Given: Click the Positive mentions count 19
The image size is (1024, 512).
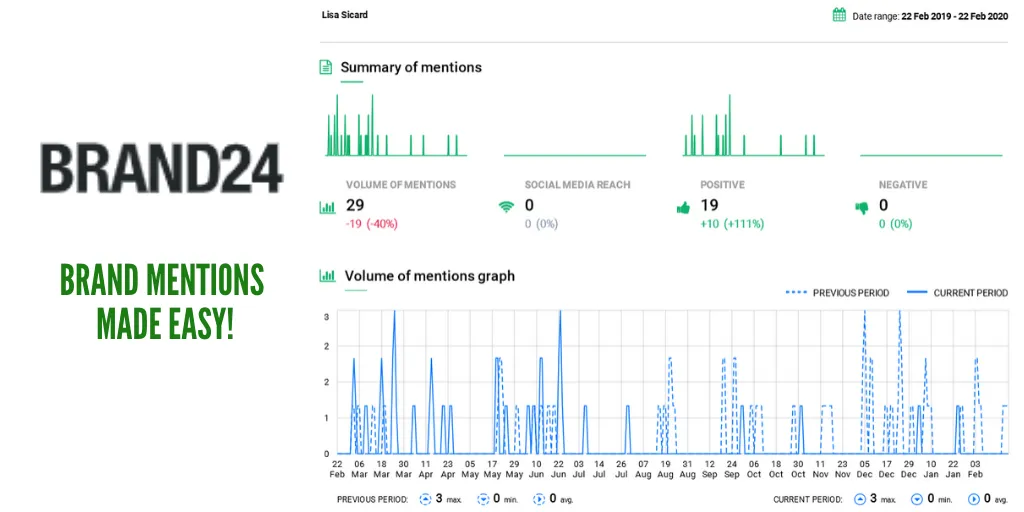Looking at the screenshot, I should [x=710, y=206].
